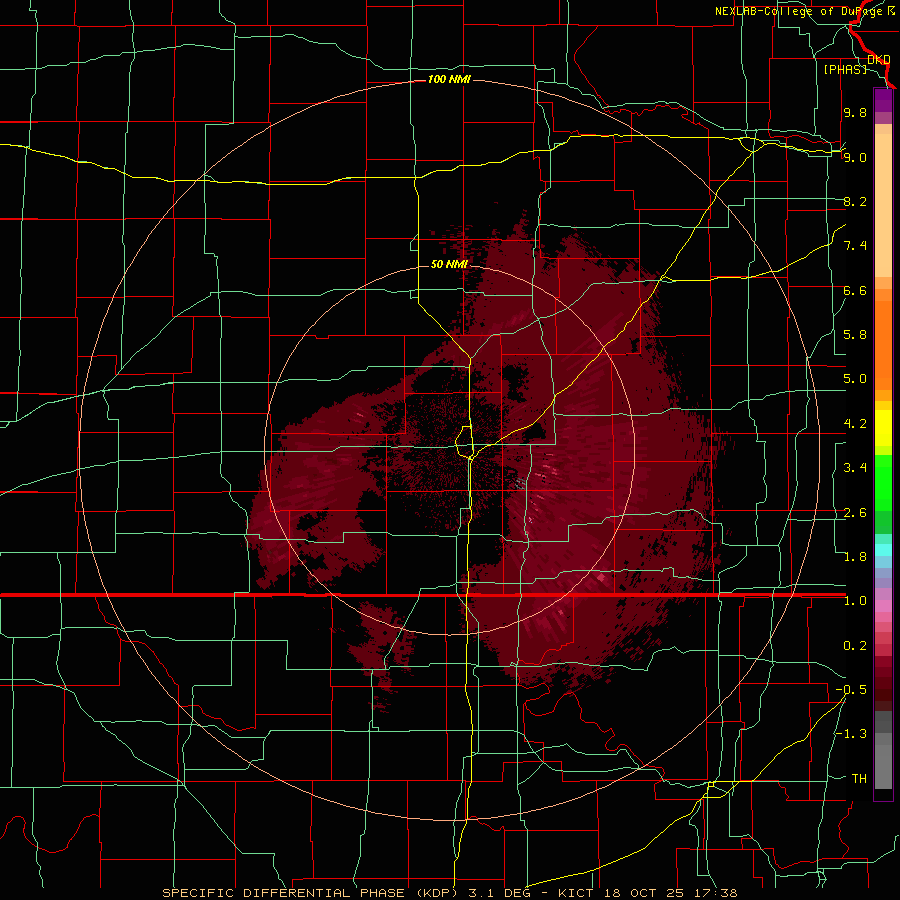Select the purple band topping the color scale
900x900 pixels.
(883, 100)
